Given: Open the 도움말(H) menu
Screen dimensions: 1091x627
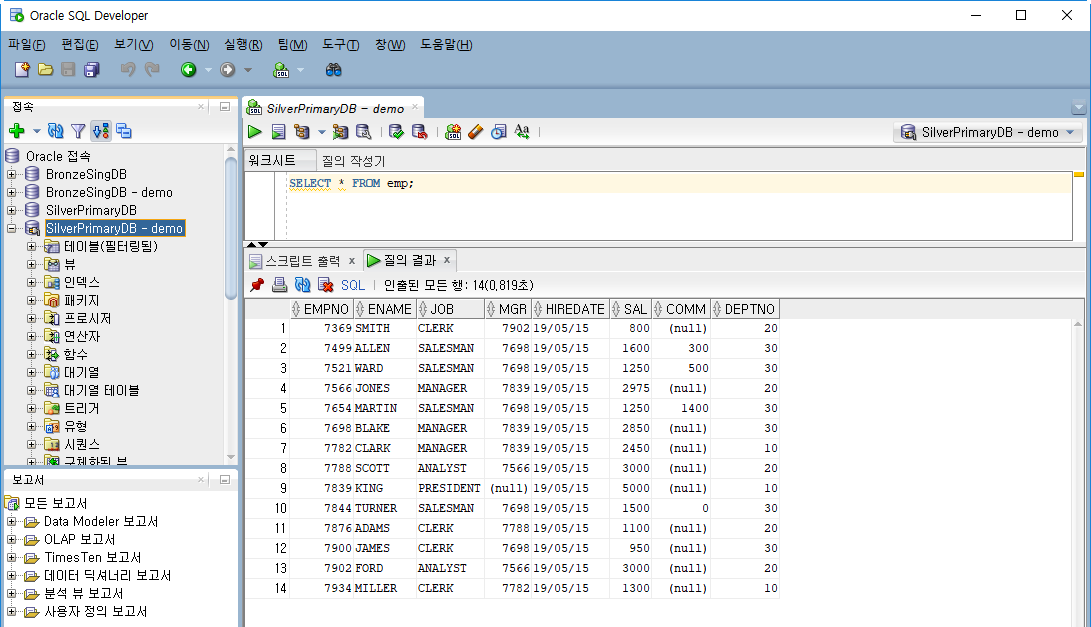Looking at the screenshot, I should [x=446, y=45].
